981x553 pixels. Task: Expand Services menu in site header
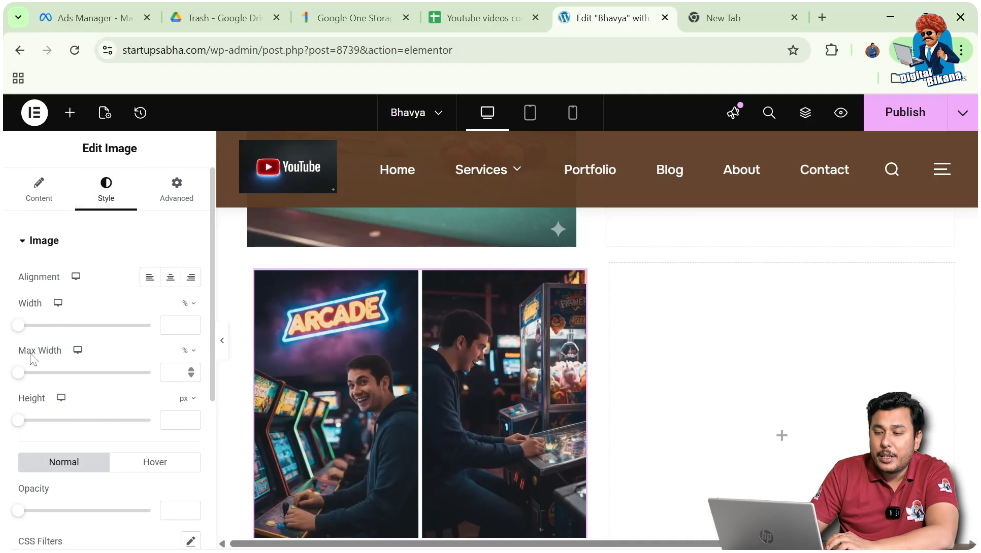[x=488, y=170]
